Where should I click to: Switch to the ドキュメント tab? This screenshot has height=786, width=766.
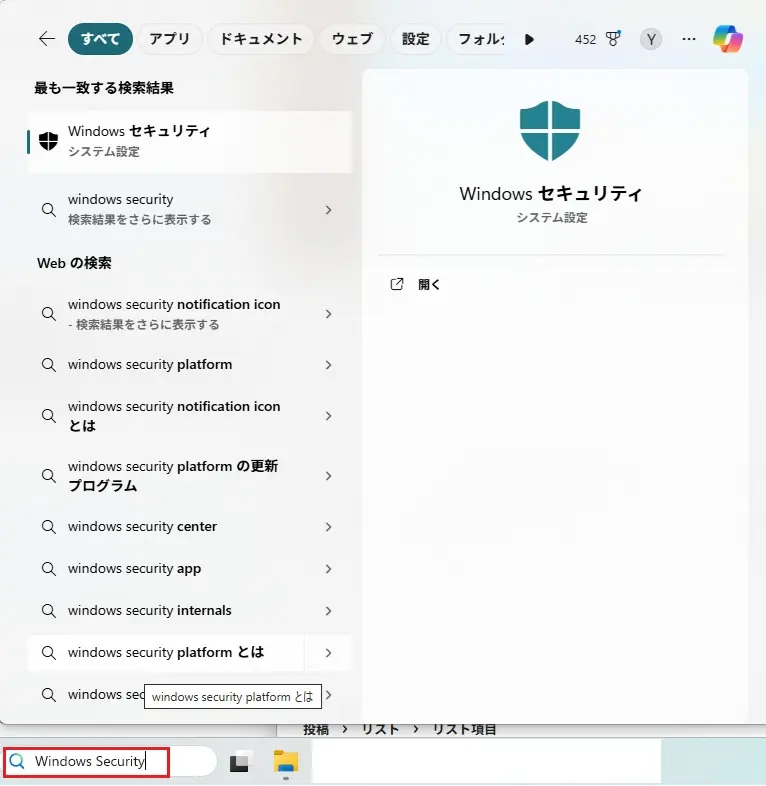tap(261, 39)
